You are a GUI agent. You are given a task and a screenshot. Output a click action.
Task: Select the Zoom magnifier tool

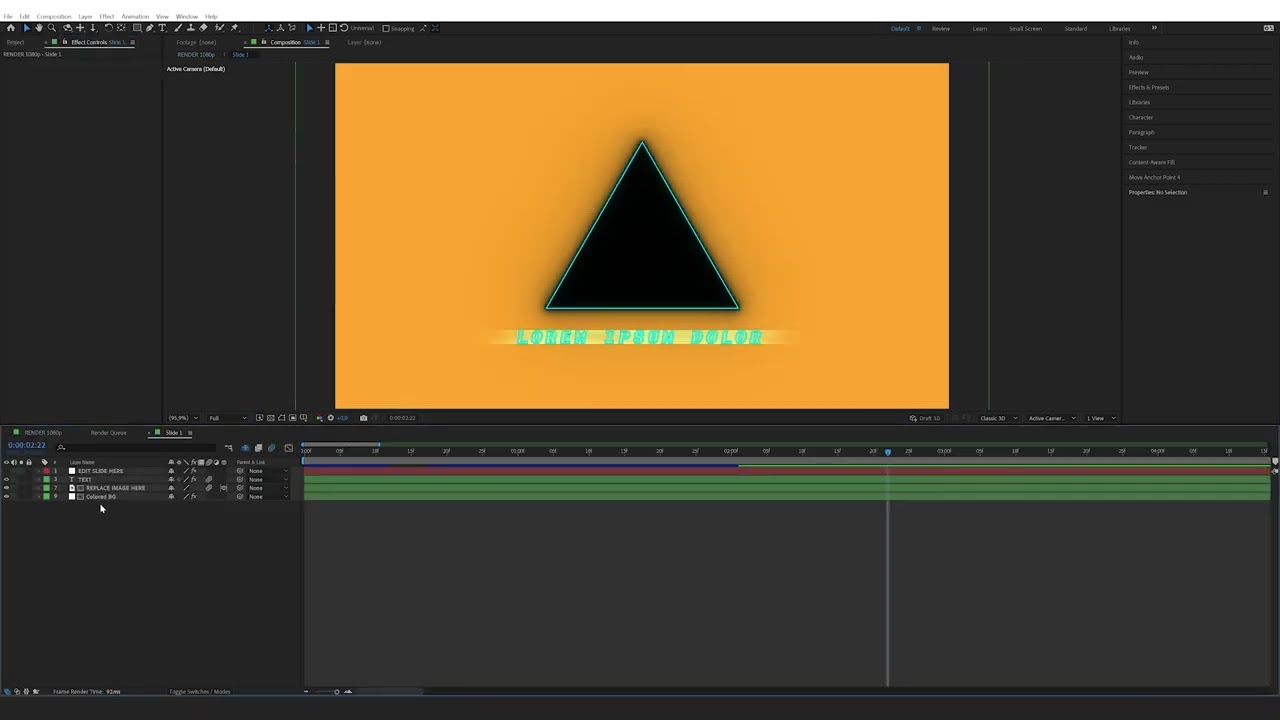pyautogui.click(x=52, y=28)
